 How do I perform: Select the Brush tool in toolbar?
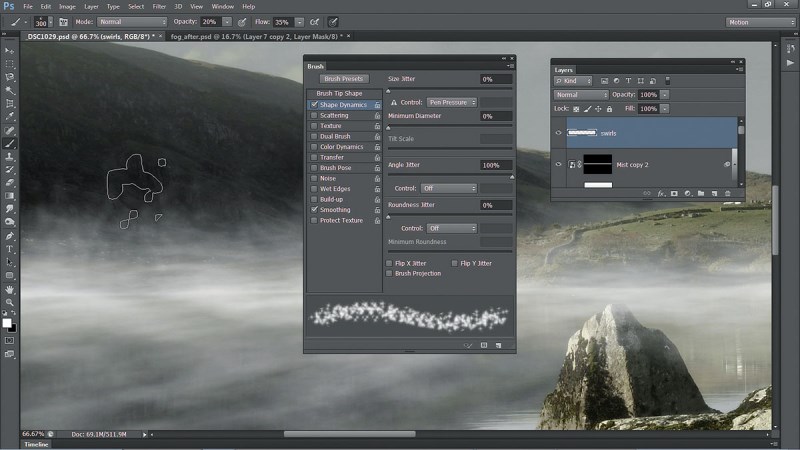[10, 144]
